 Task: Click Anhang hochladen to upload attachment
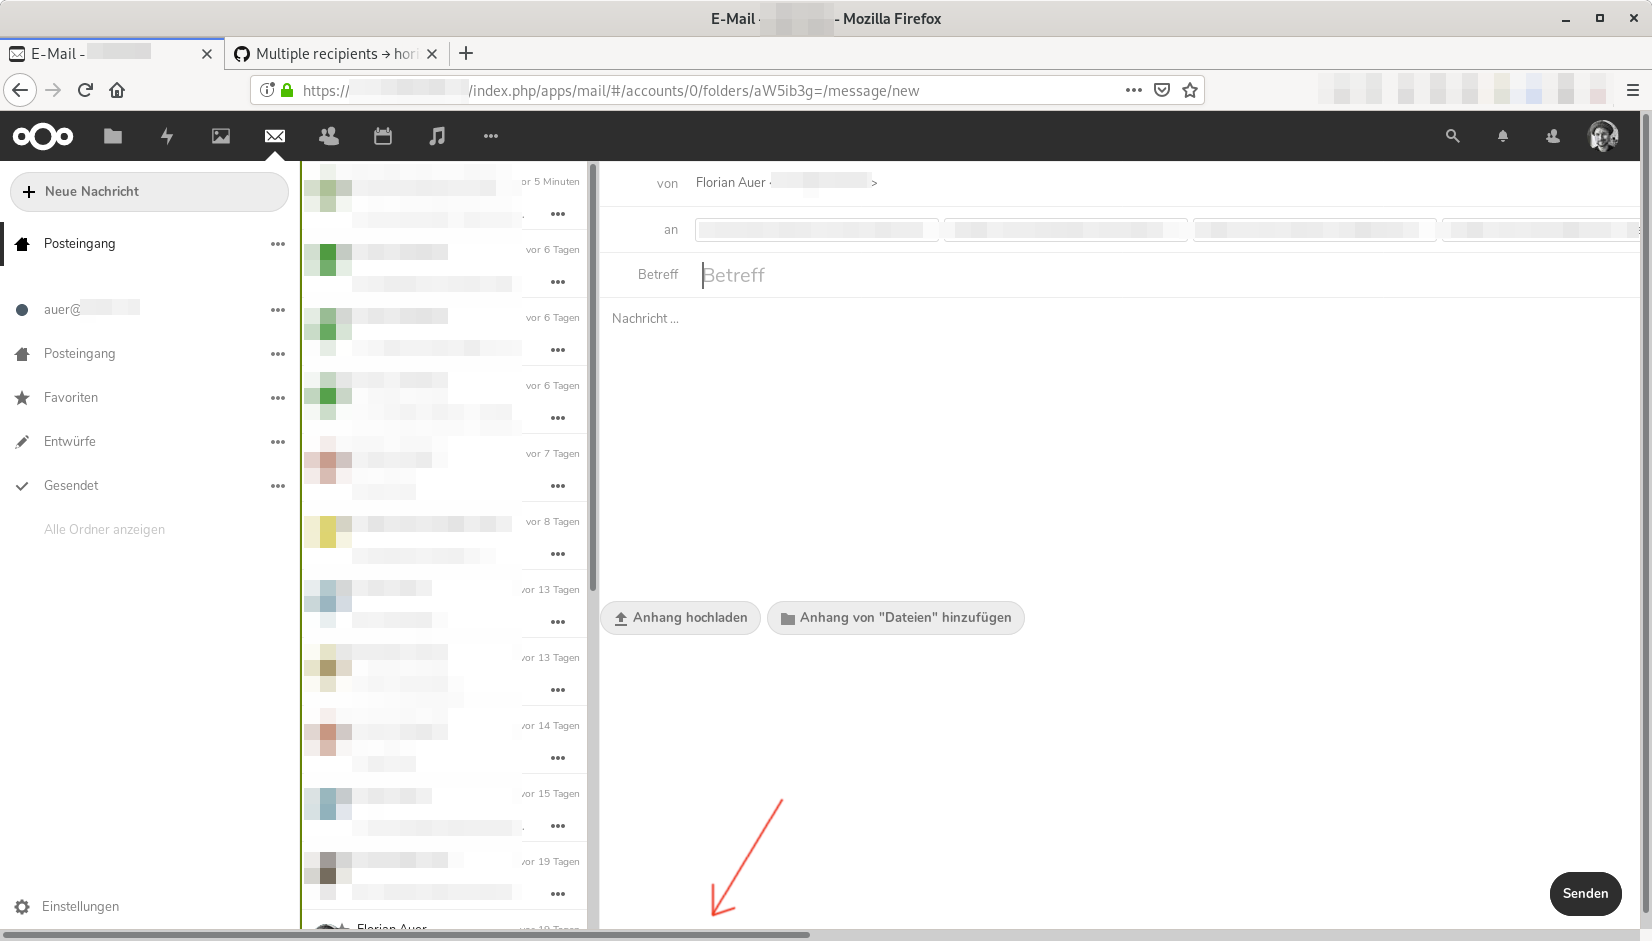pos(680,618)
